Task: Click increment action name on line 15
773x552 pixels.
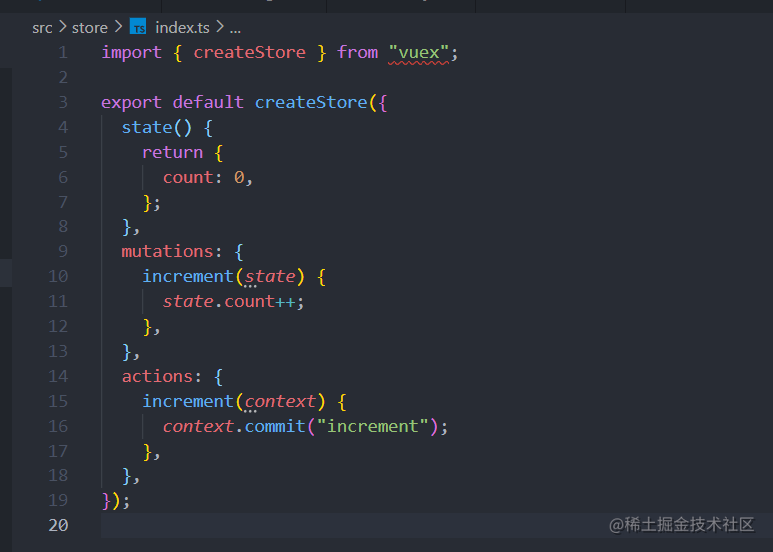Action: (188, 401)
